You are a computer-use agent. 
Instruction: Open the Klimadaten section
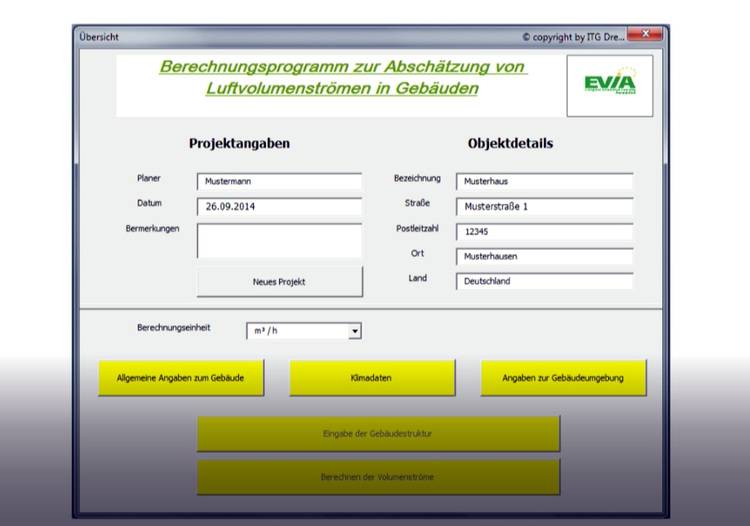372,378
